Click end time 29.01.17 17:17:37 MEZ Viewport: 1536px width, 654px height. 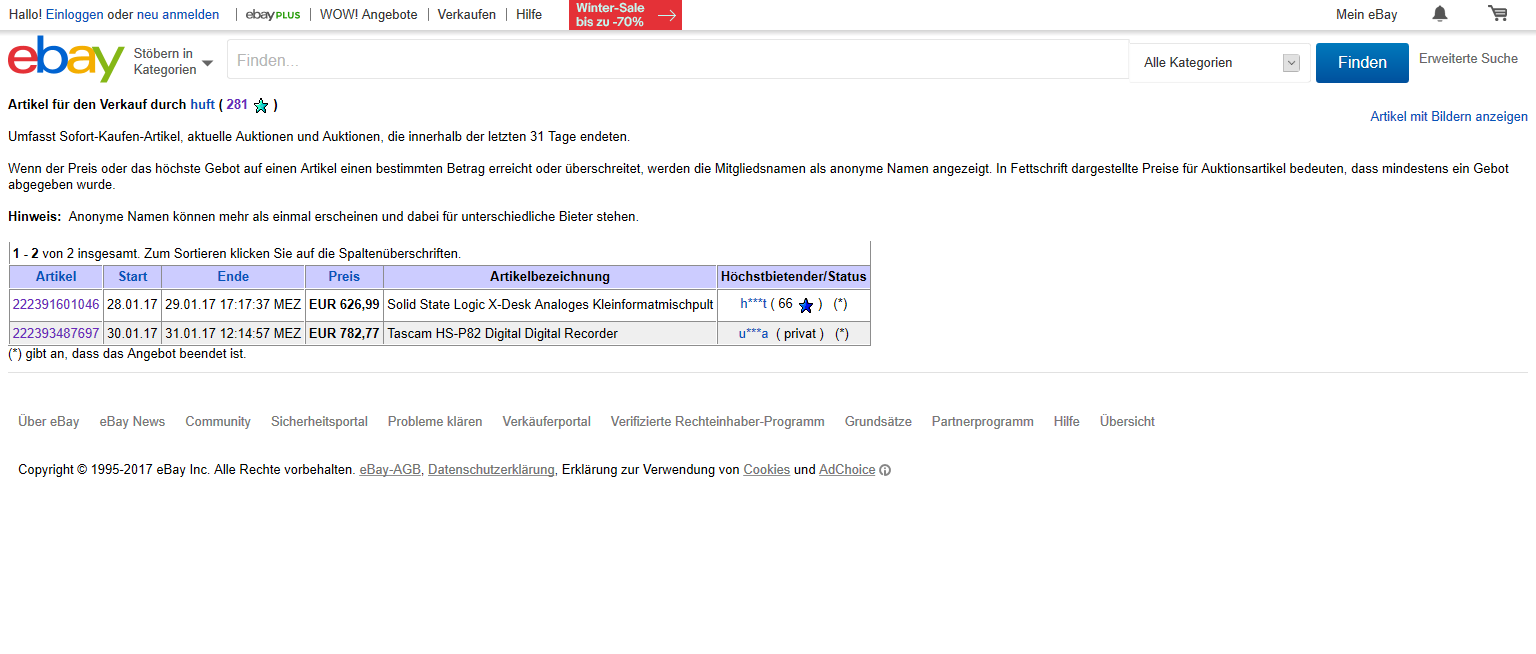point(233,305)
